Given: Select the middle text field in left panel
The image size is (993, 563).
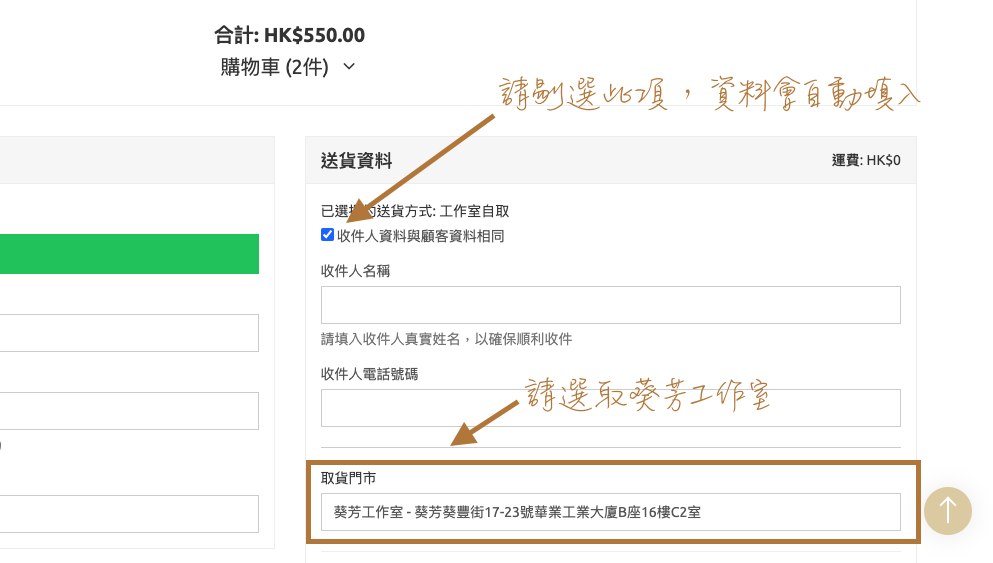Looking at the screenshot, I should [129, 410].
